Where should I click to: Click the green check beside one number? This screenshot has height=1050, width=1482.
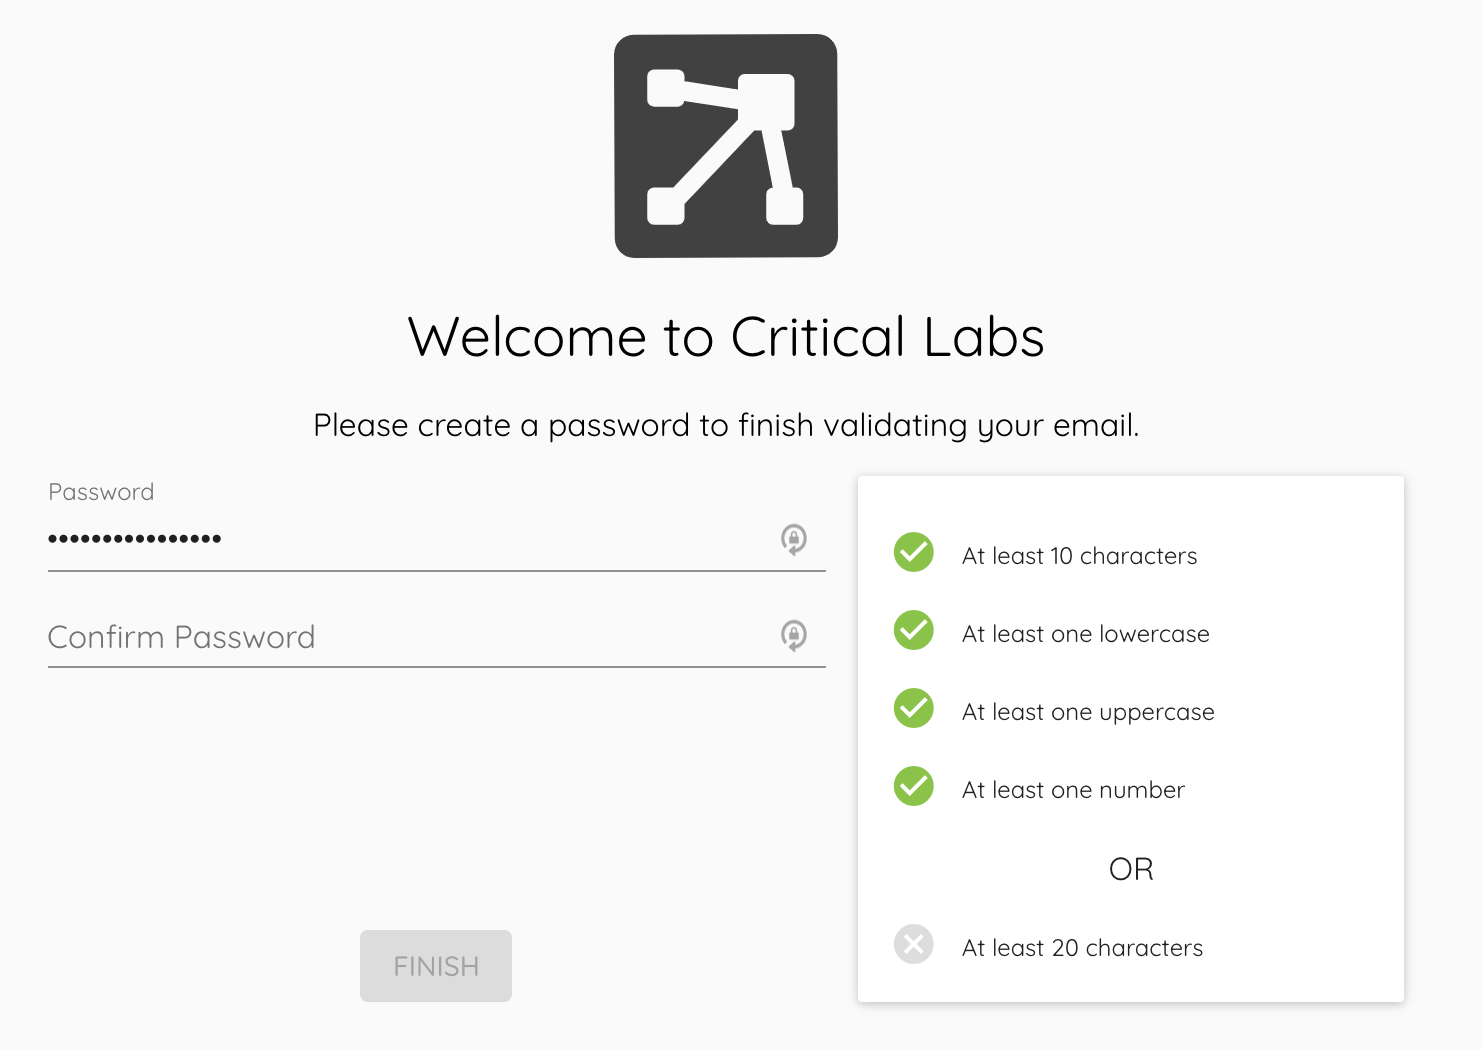(x=914, y=786)
